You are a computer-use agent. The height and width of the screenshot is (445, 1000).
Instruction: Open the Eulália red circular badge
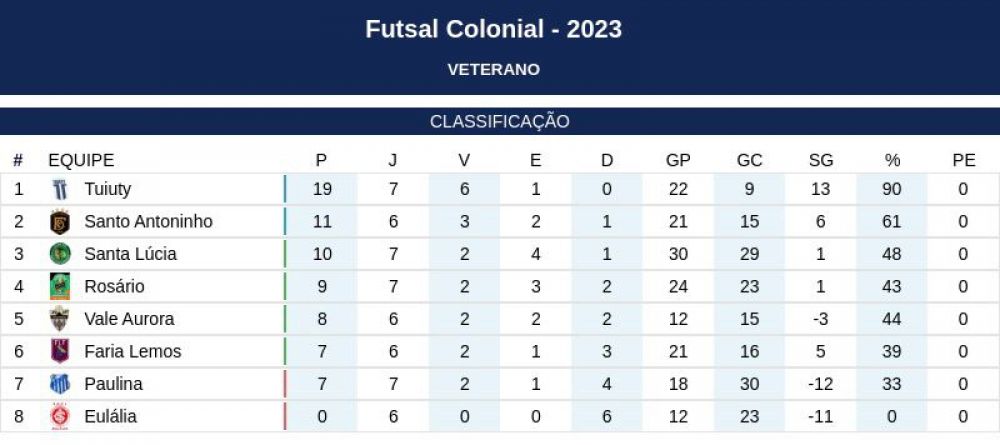click(x=60, y=416)
